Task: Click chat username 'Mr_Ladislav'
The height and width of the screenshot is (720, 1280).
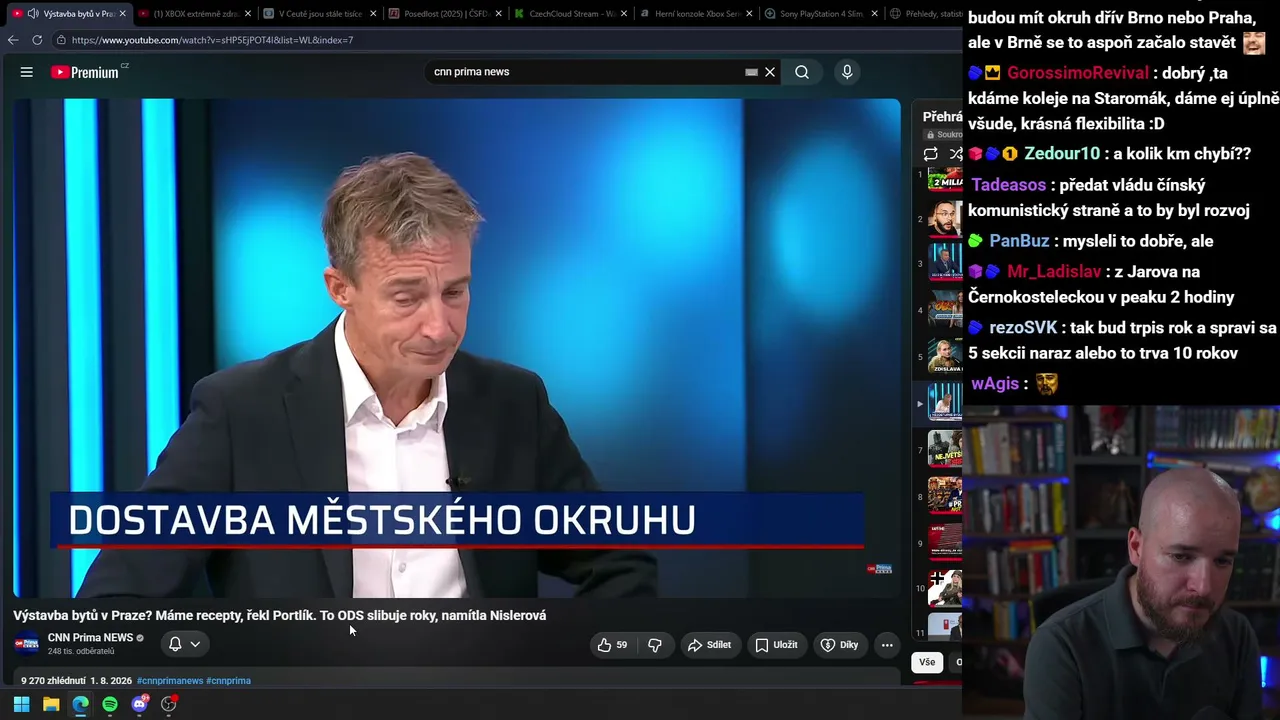Action: click(x=1054, y=272)
